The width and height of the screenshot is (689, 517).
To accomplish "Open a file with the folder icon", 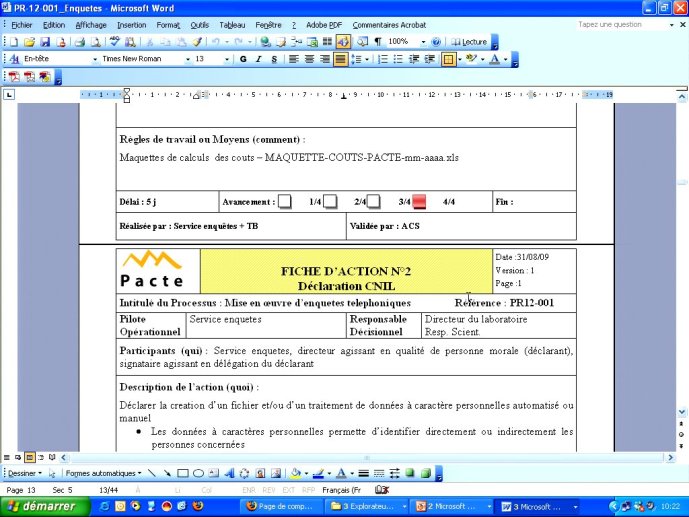I will 29,42.
